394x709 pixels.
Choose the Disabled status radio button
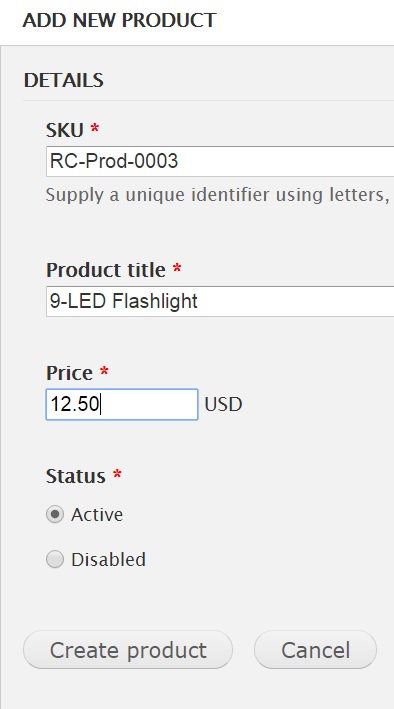point(55,560)
